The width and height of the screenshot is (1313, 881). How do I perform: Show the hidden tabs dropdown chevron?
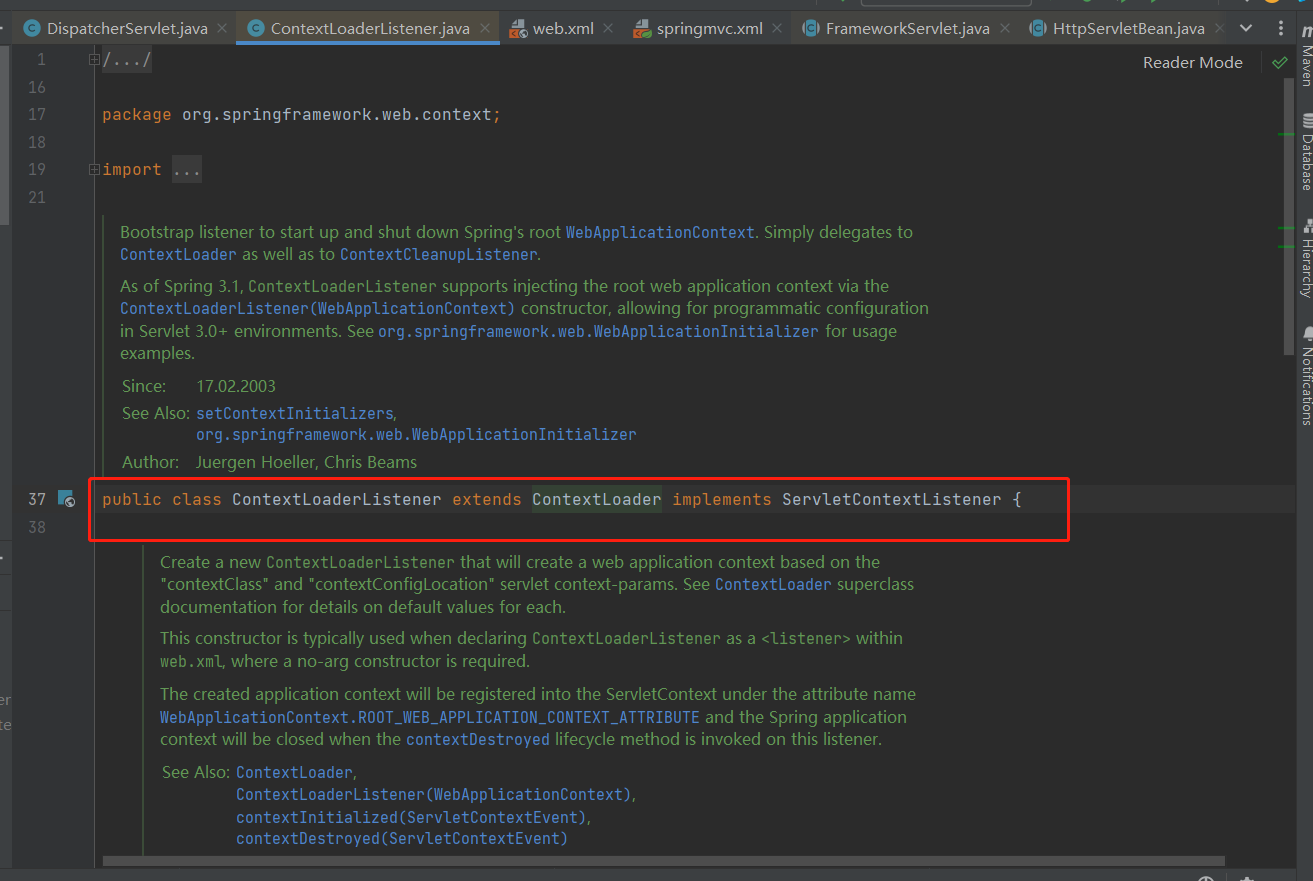(x=1246, y=28)
